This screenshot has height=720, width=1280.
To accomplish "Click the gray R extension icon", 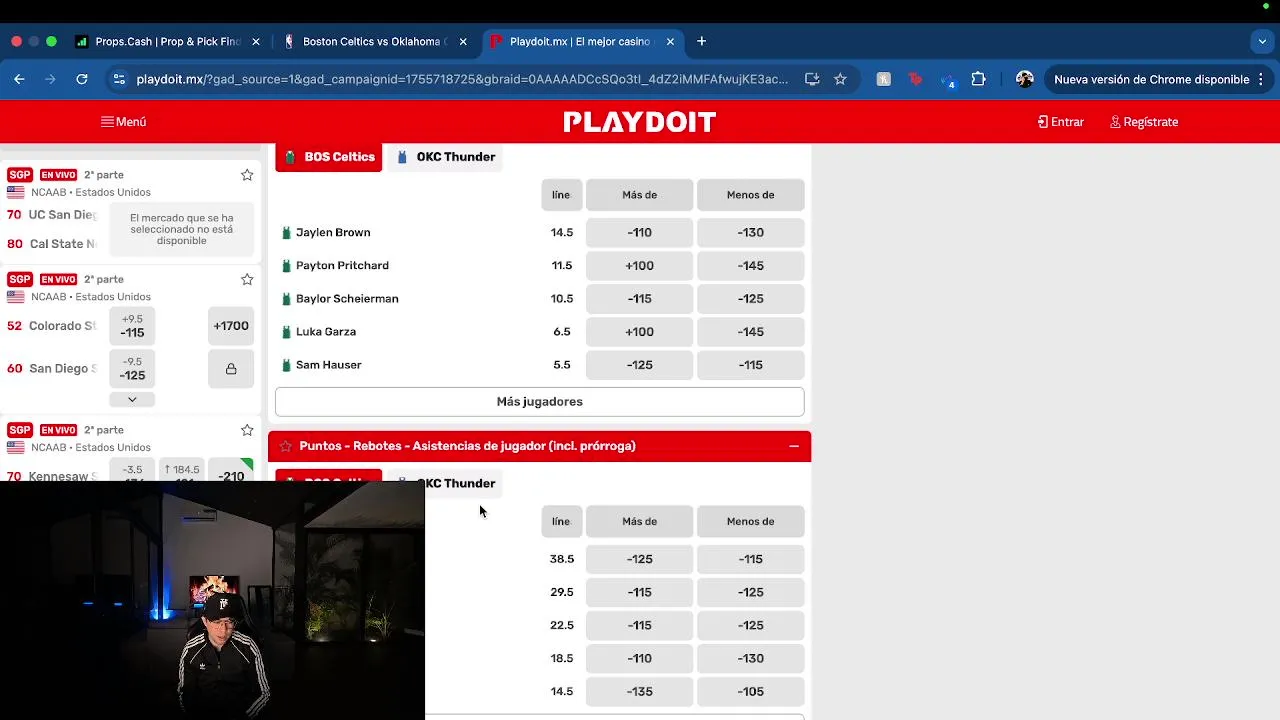I will tap(883, 79).
